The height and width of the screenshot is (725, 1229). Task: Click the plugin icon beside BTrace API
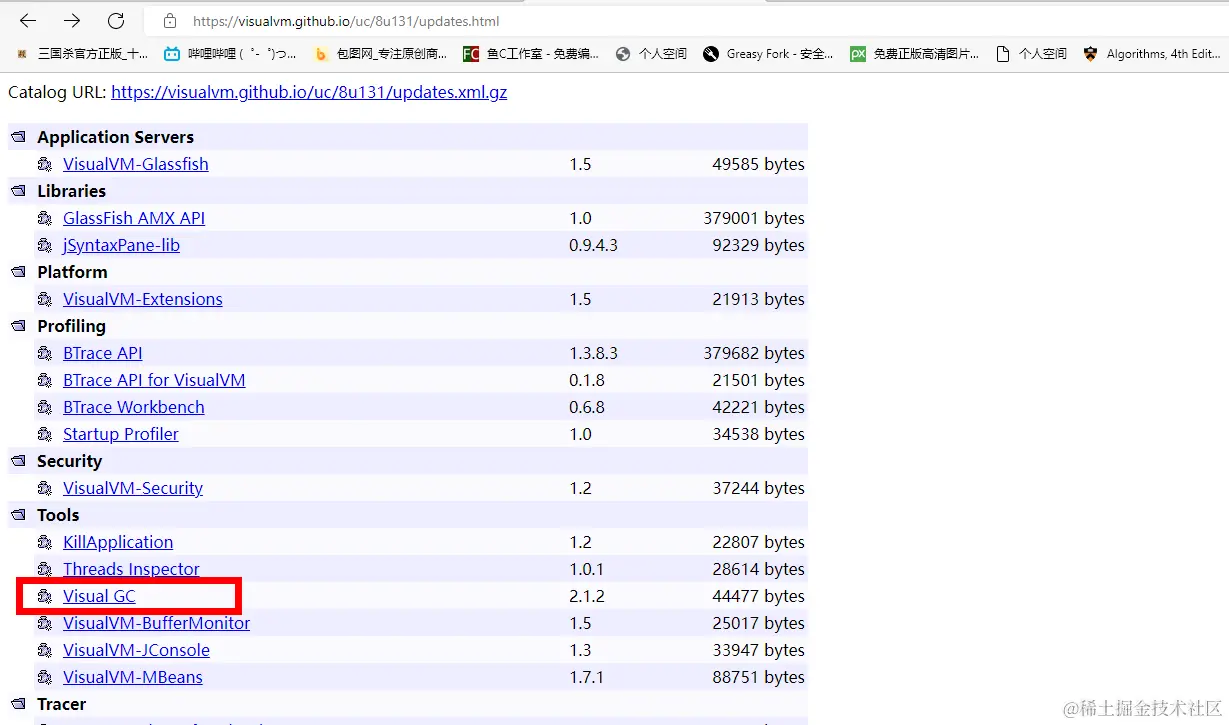(44, 353)
